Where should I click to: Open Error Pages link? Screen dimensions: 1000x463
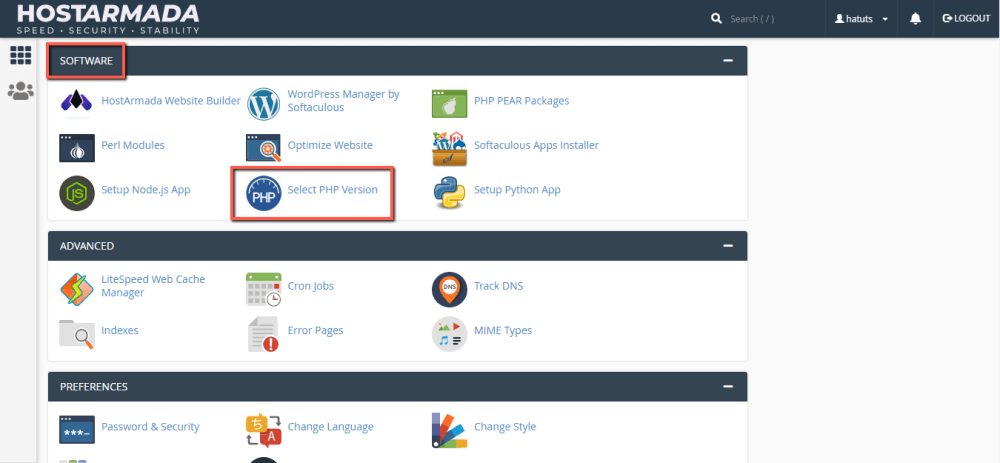(x=316, y=330)
